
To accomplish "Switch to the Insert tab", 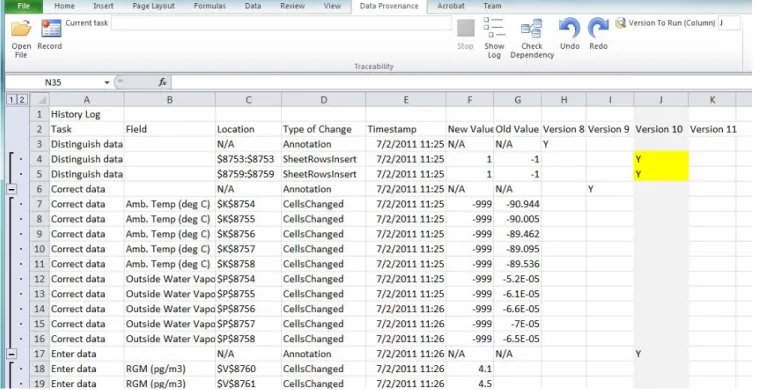I will [103, 6].
